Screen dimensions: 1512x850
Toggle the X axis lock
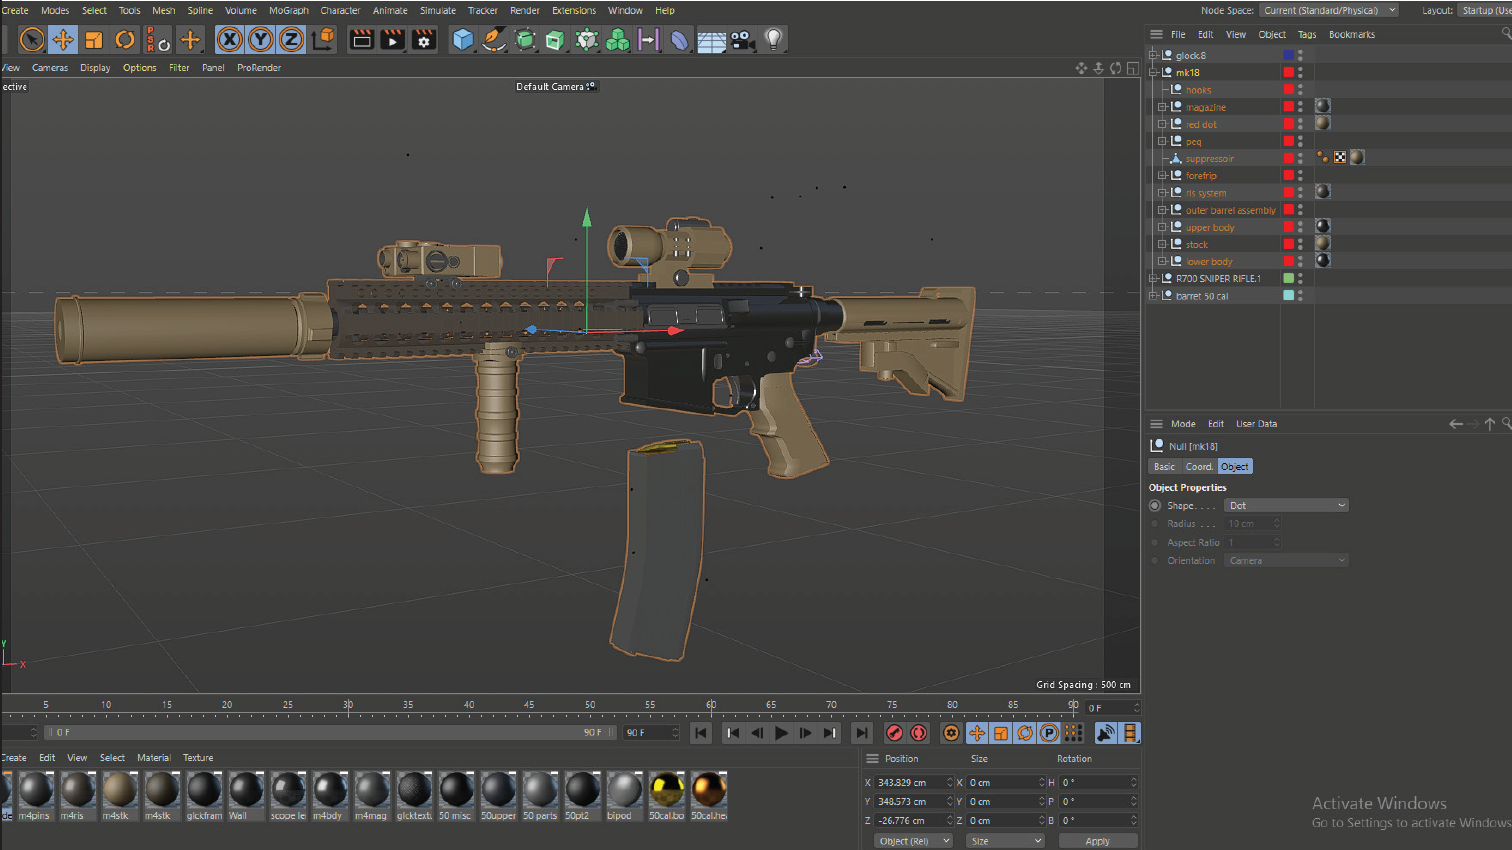point(230,40)
